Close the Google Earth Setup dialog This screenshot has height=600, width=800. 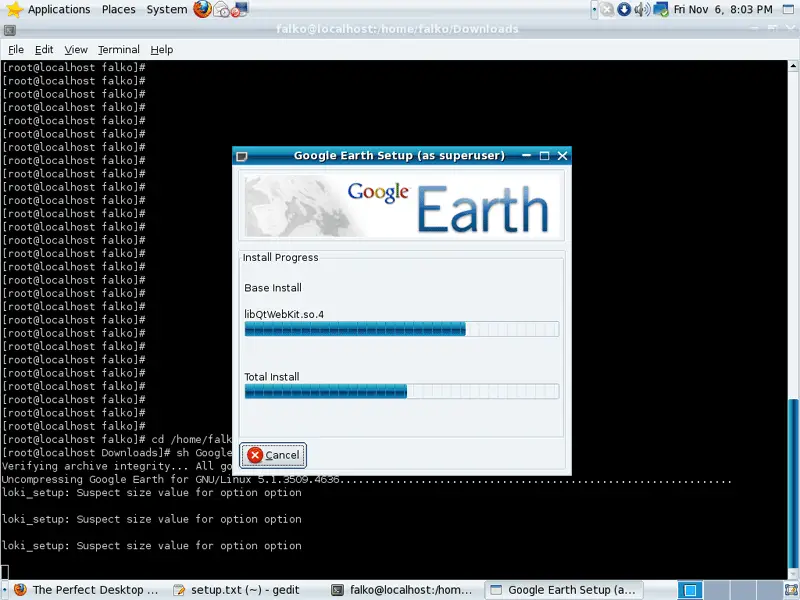coord(562,156)
